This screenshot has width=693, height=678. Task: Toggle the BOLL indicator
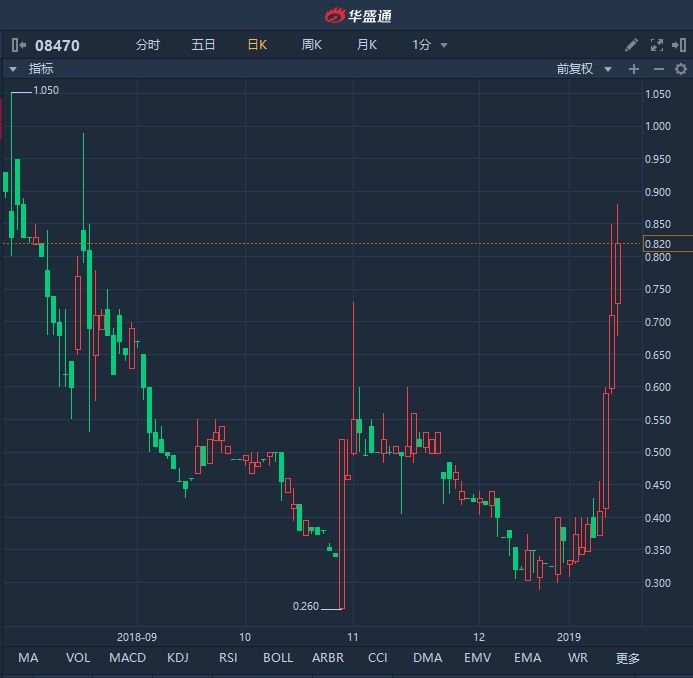[x=278, y=657]
